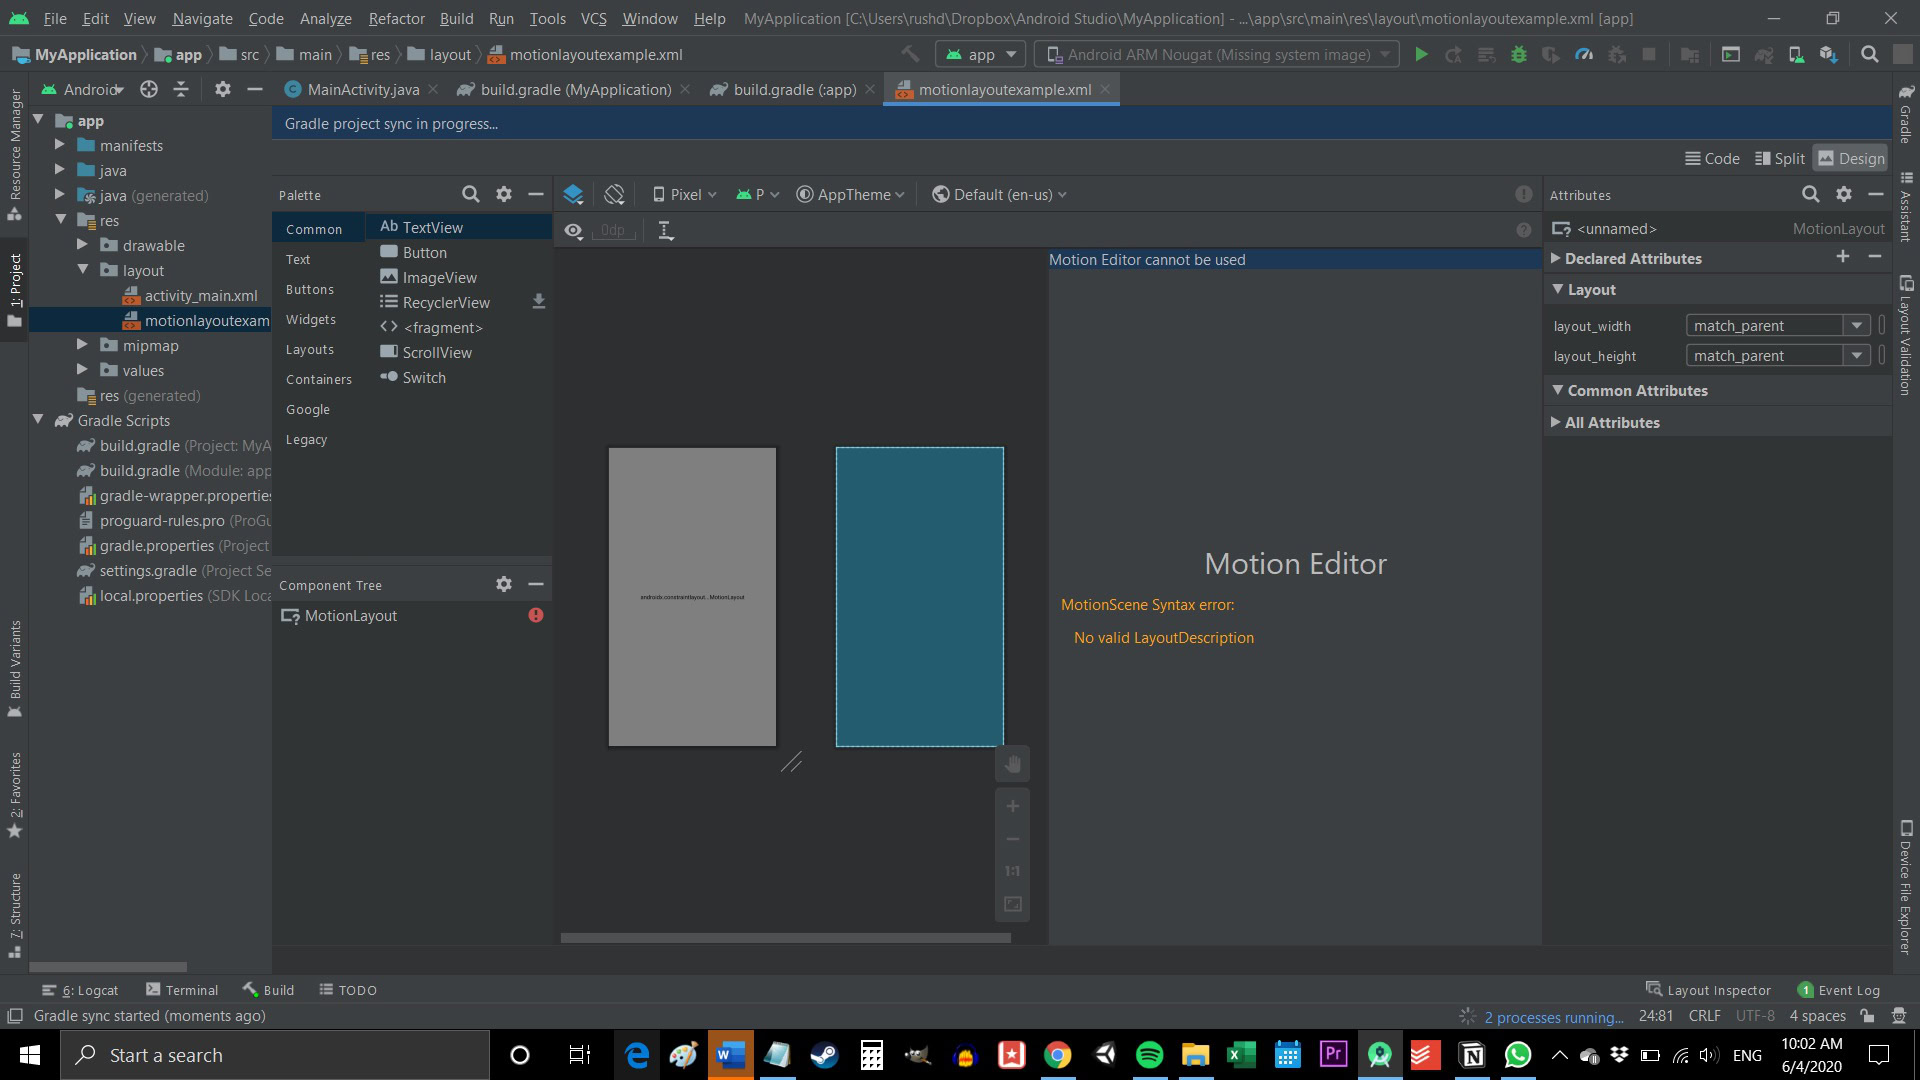Click the Run app button in toolbar
Image resolution: width=1920 pixels, height=1080 pixels.
(1422, 54)
